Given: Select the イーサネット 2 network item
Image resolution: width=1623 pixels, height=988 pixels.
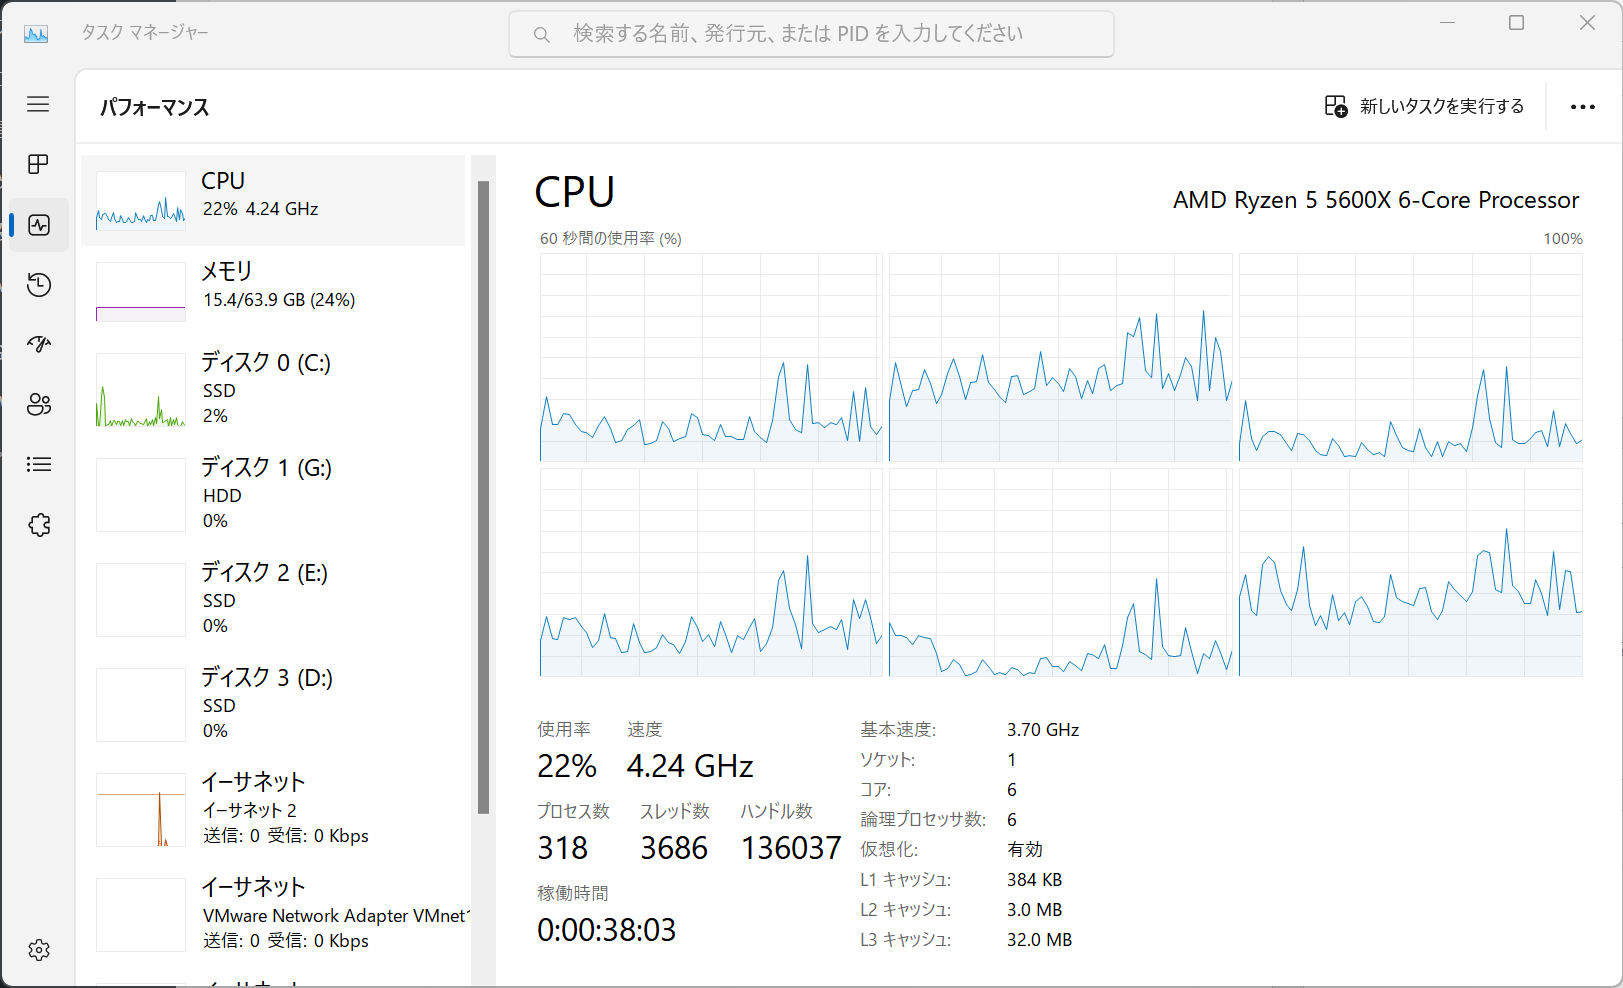Looking at the screenshot, I should 273,809.
